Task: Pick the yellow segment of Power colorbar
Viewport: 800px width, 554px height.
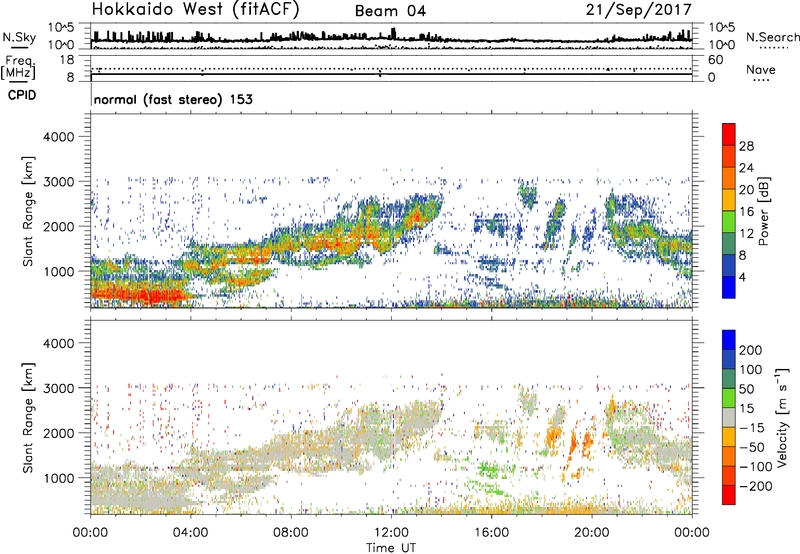Action: tap(729, 200)
